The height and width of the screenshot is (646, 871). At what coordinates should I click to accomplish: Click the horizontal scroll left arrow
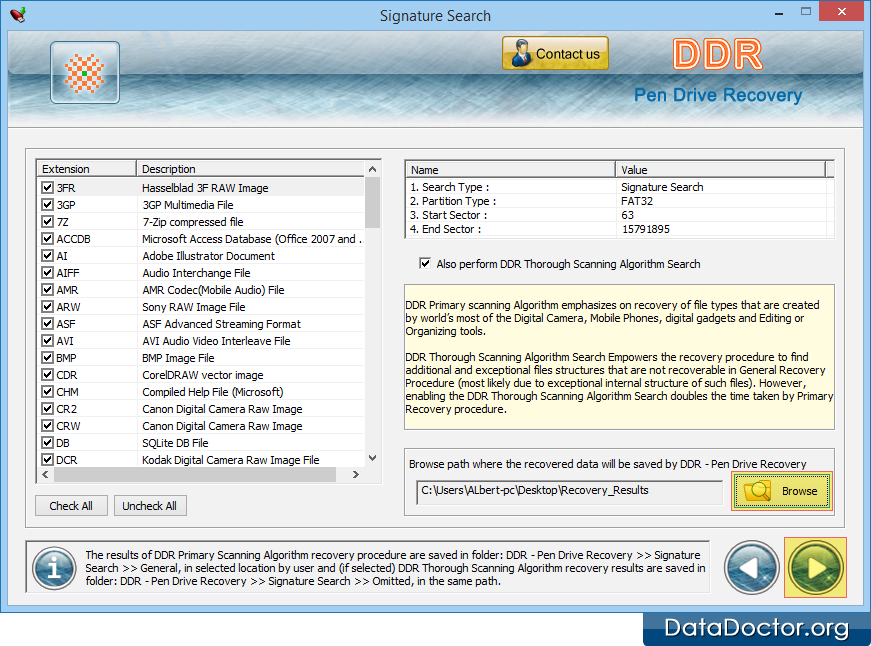point(45,474)
